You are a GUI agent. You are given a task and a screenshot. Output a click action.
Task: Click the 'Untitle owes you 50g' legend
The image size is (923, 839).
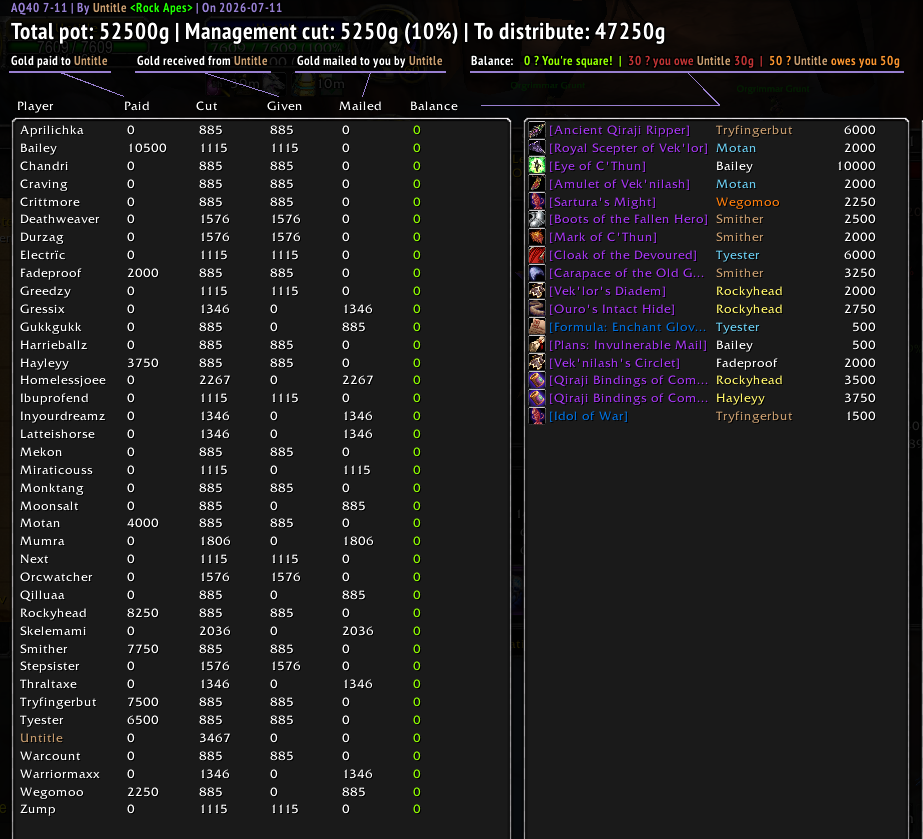(x=834, y=61)
